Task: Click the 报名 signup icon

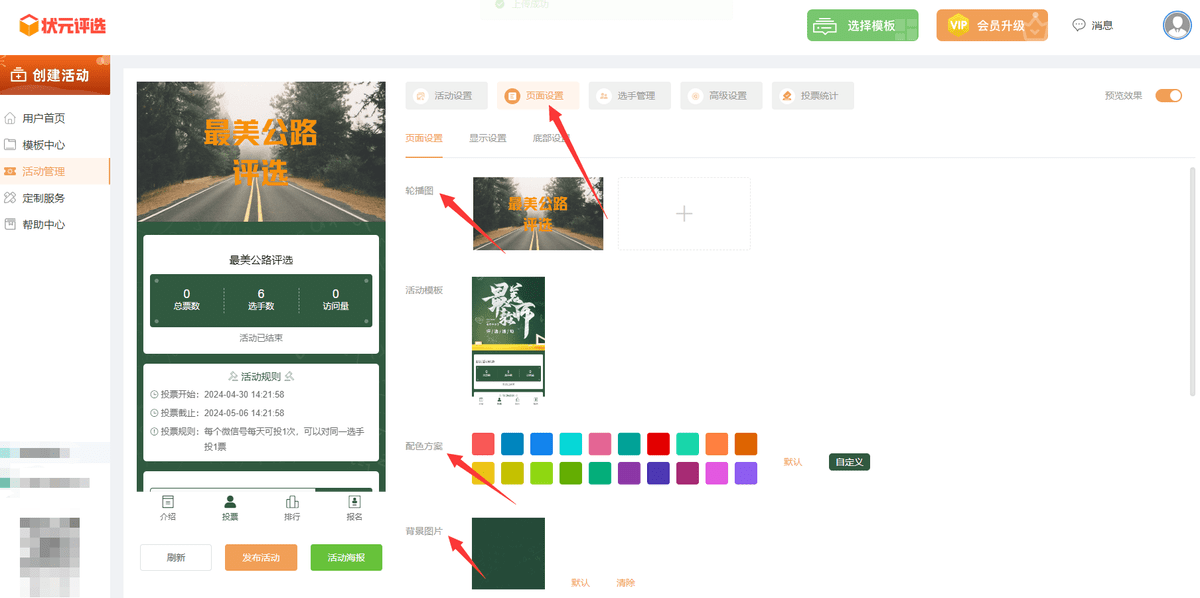Action: pyautogui.click(x=352, y=510)
